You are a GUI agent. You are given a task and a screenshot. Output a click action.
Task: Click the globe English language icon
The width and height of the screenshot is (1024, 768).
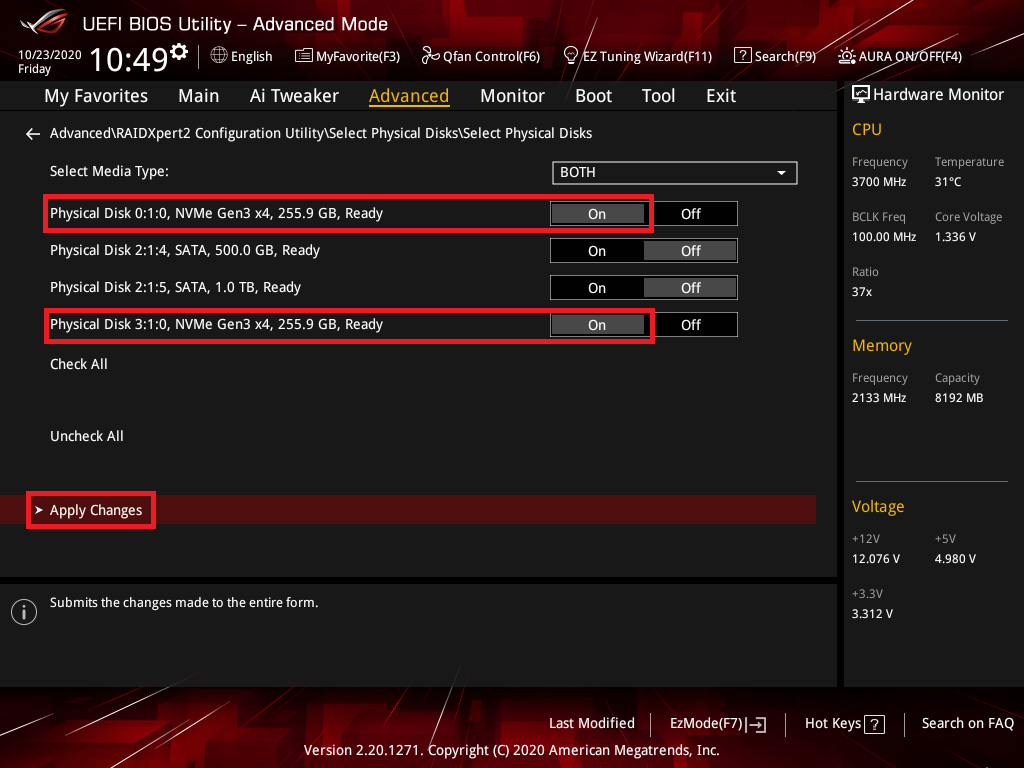click(x=219, y=56)
